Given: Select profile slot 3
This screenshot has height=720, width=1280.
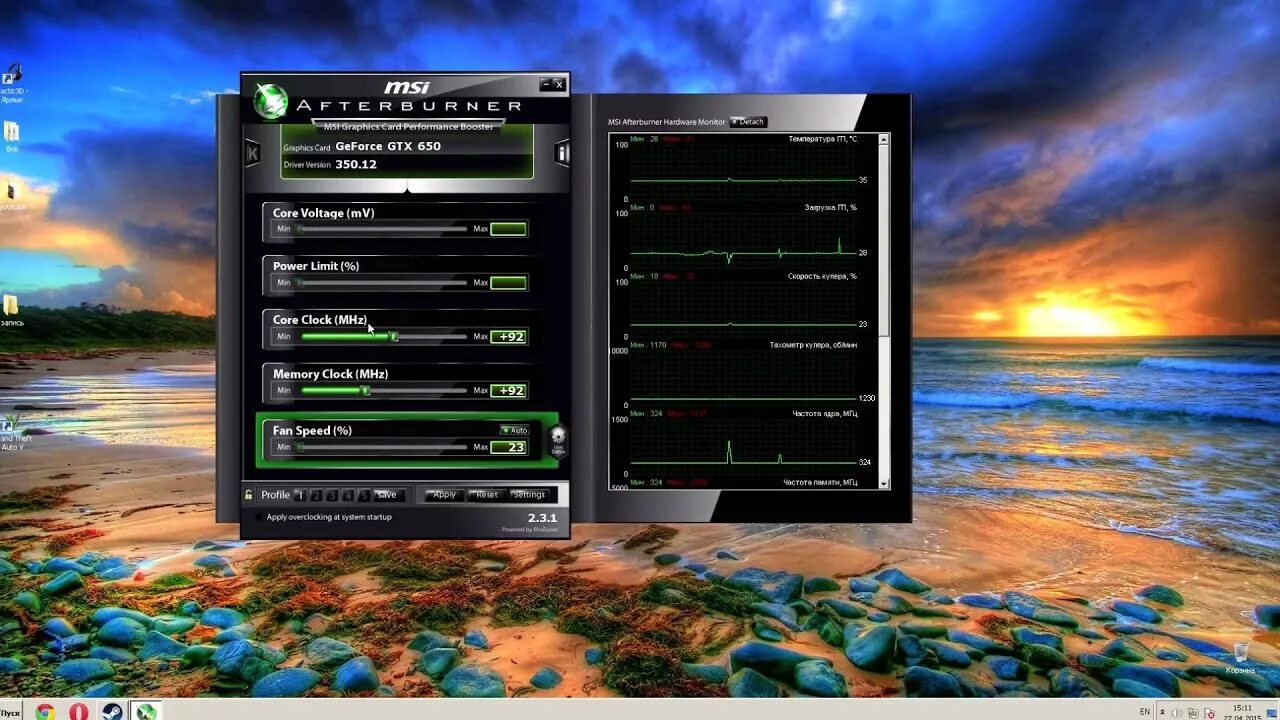Looking at the screenshot, I should 332,495.
